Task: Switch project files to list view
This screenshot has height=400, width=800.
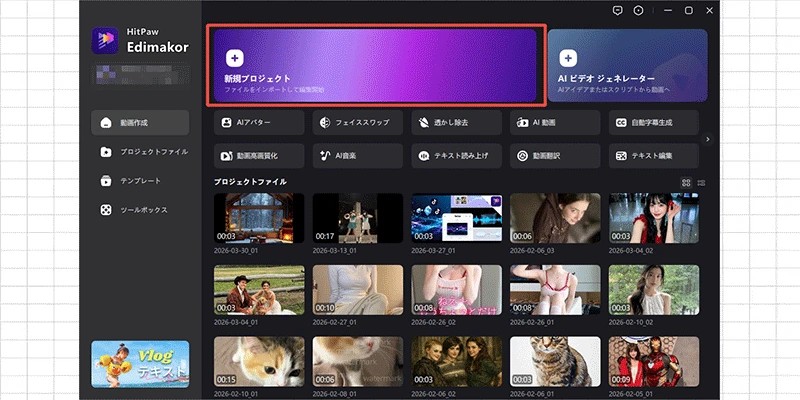Action: [x=702, y=183]
